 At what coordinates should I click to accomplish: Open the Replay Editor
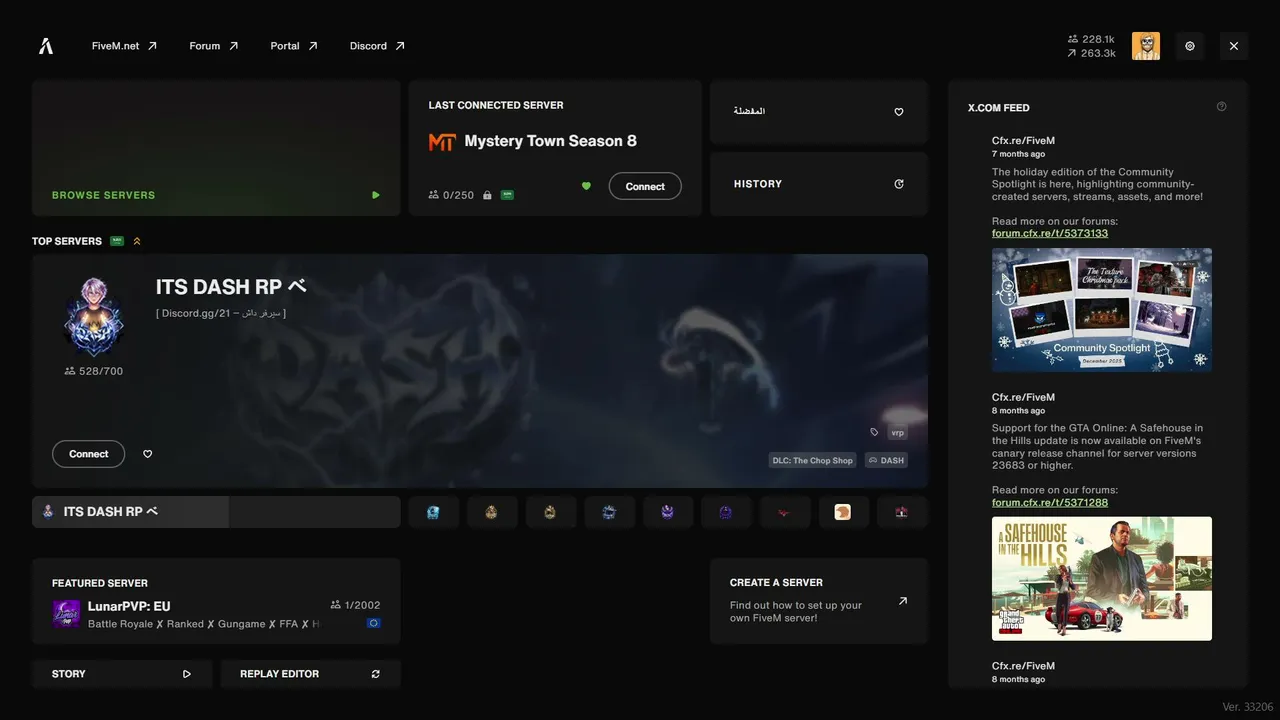click(x=310, y=674)
